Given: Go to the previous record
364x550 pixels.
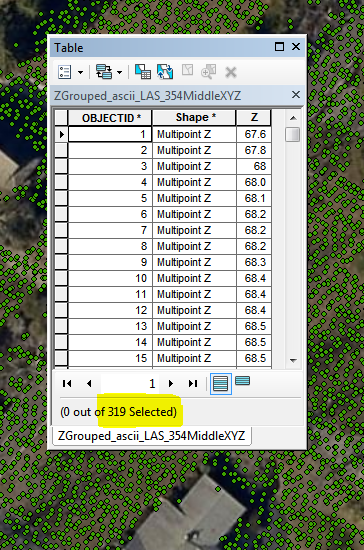Looking at the screenshot, I should click(x=89, y=383).
